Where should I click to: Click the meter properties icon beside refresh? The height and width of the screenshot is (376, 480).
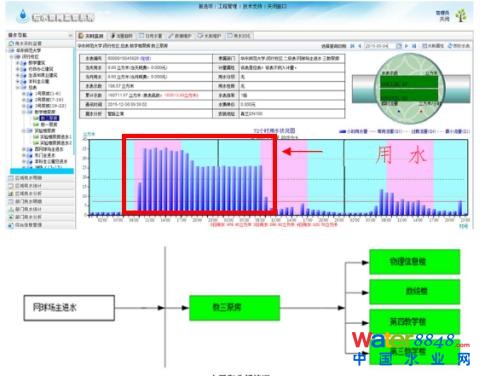[424, 46]
